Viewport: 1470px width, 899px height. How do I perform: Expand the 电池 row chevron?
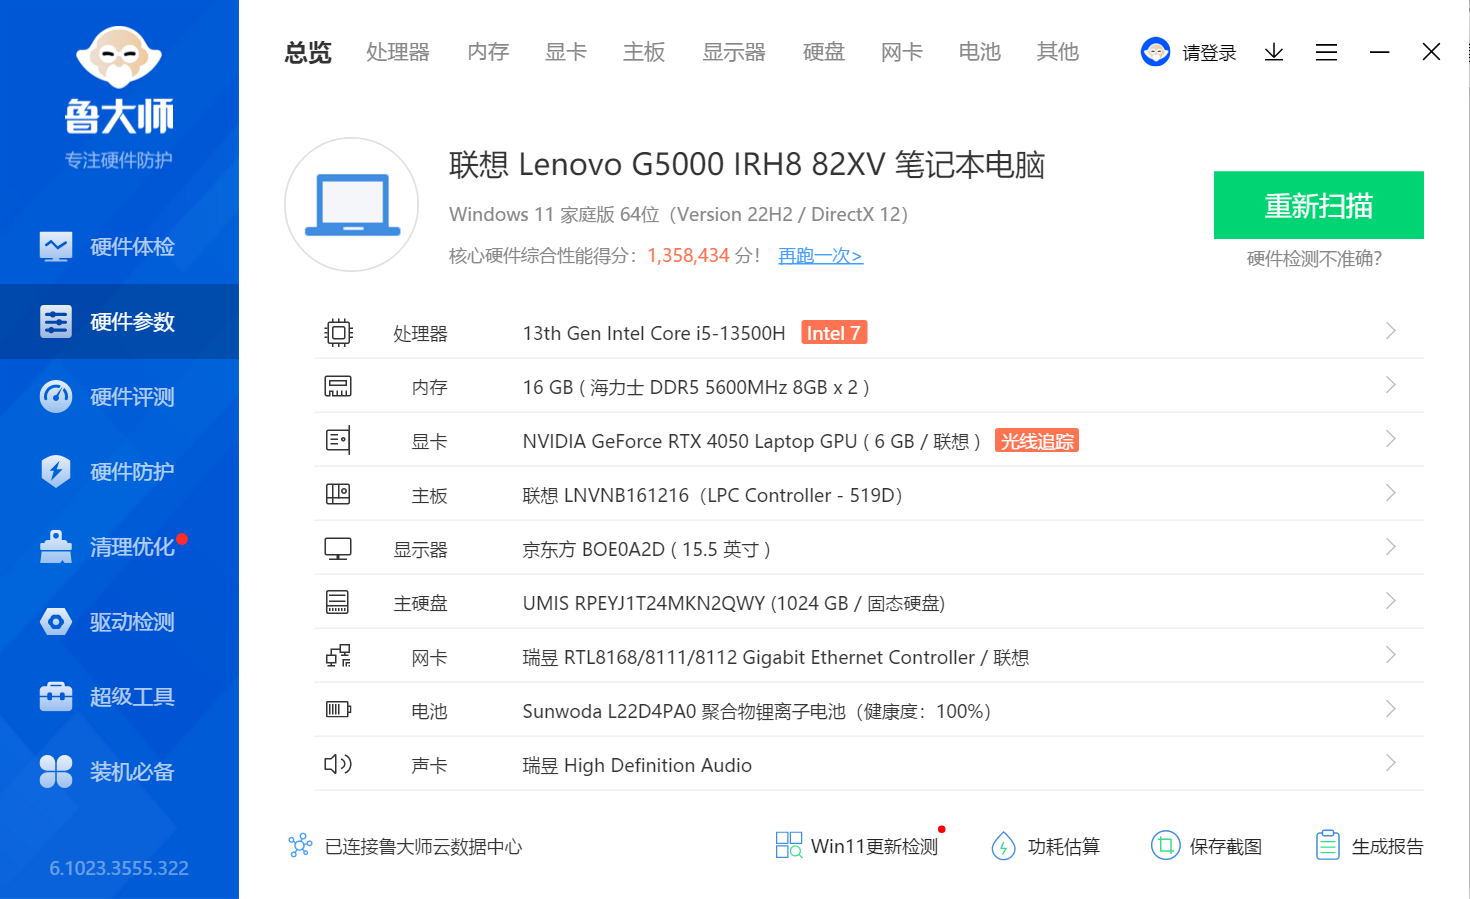pos(1390,709)
